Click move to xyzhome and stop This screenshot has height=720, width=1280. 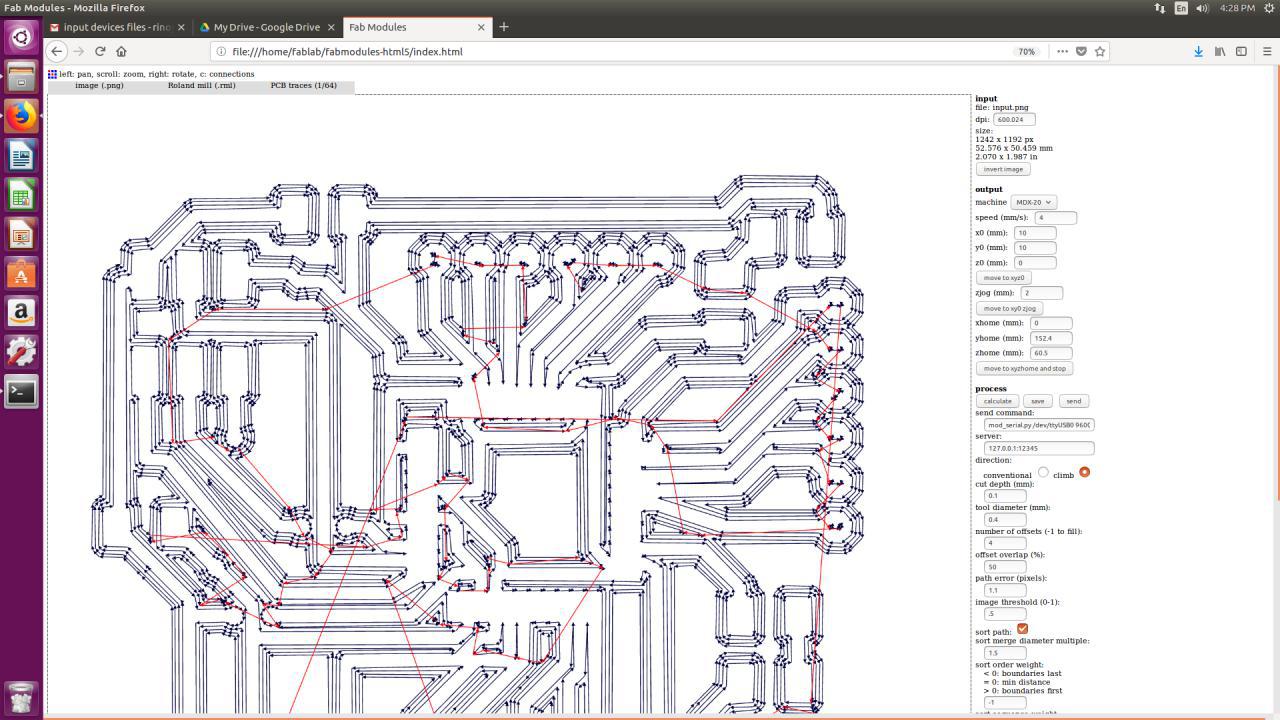click(x=1024, y=368)
